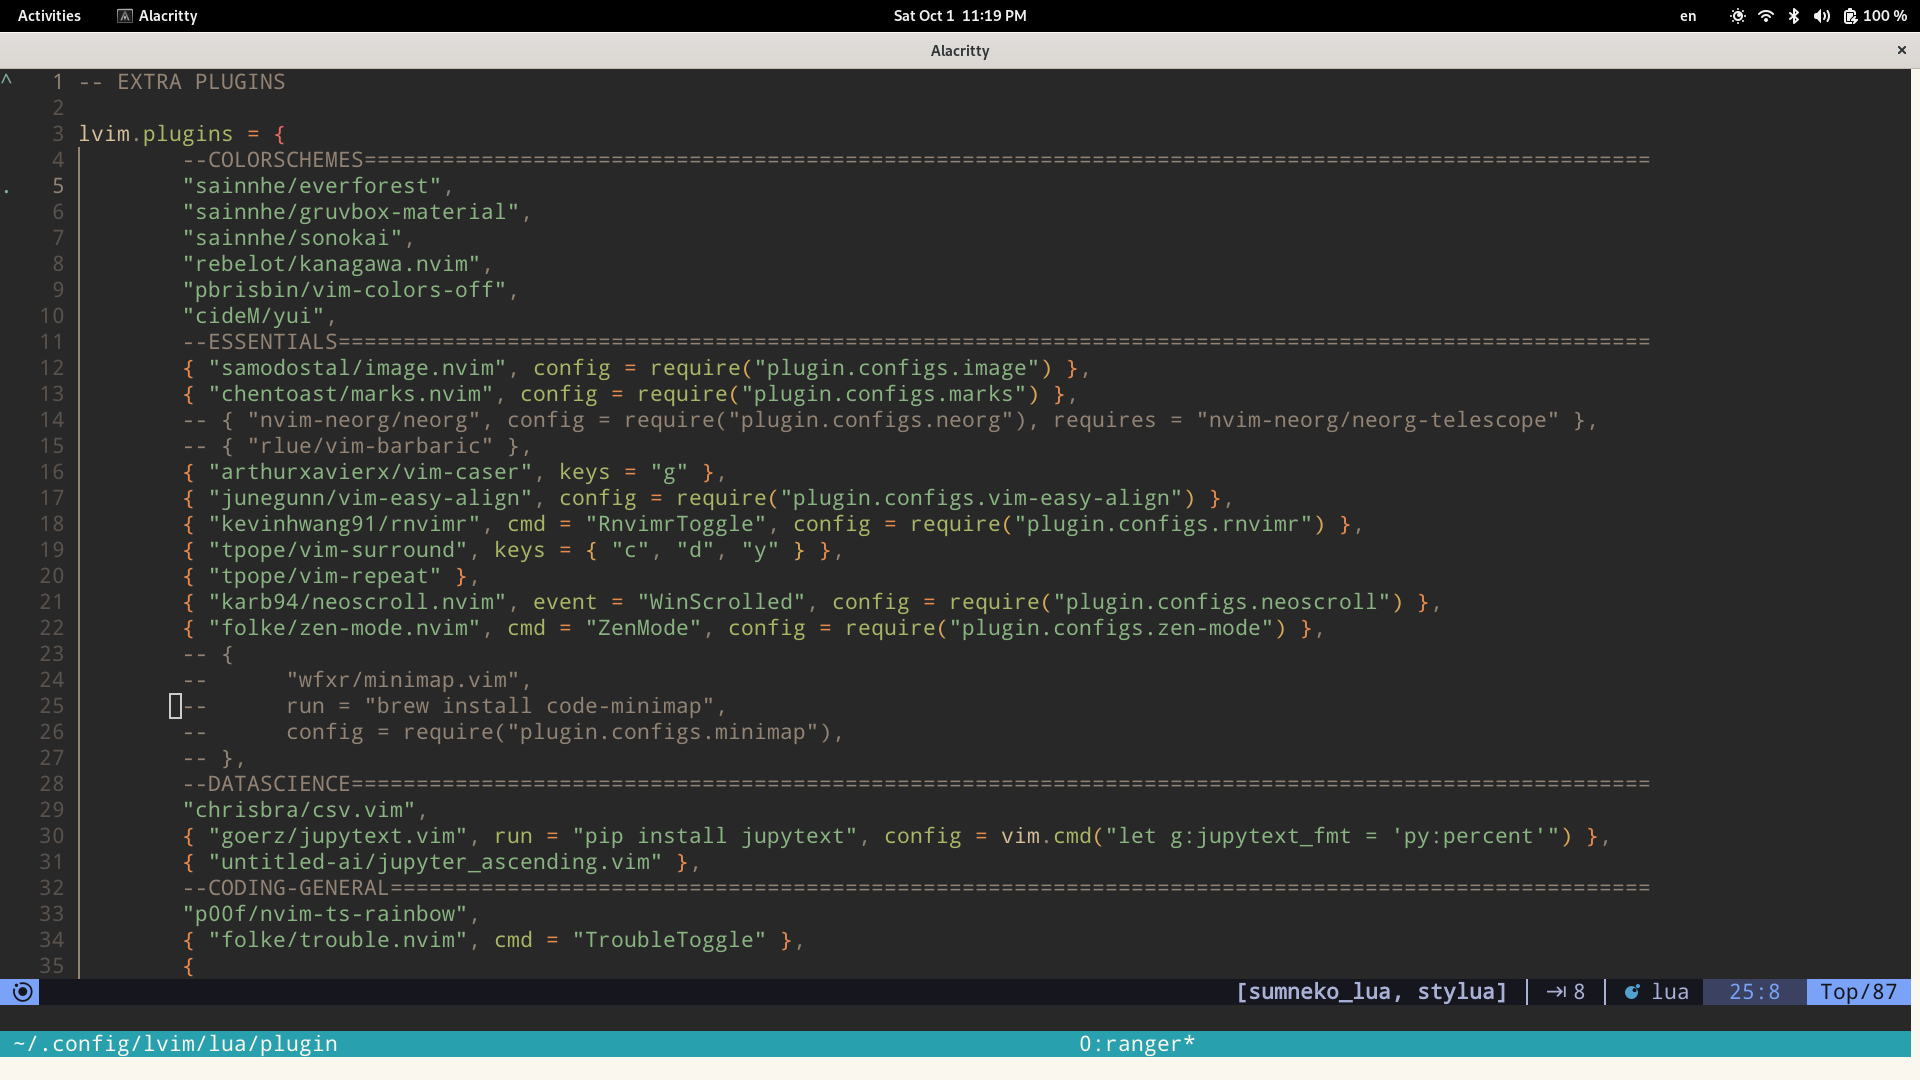
Task: Click the 25:8 cursor position segment
Action: (1753, 992)
